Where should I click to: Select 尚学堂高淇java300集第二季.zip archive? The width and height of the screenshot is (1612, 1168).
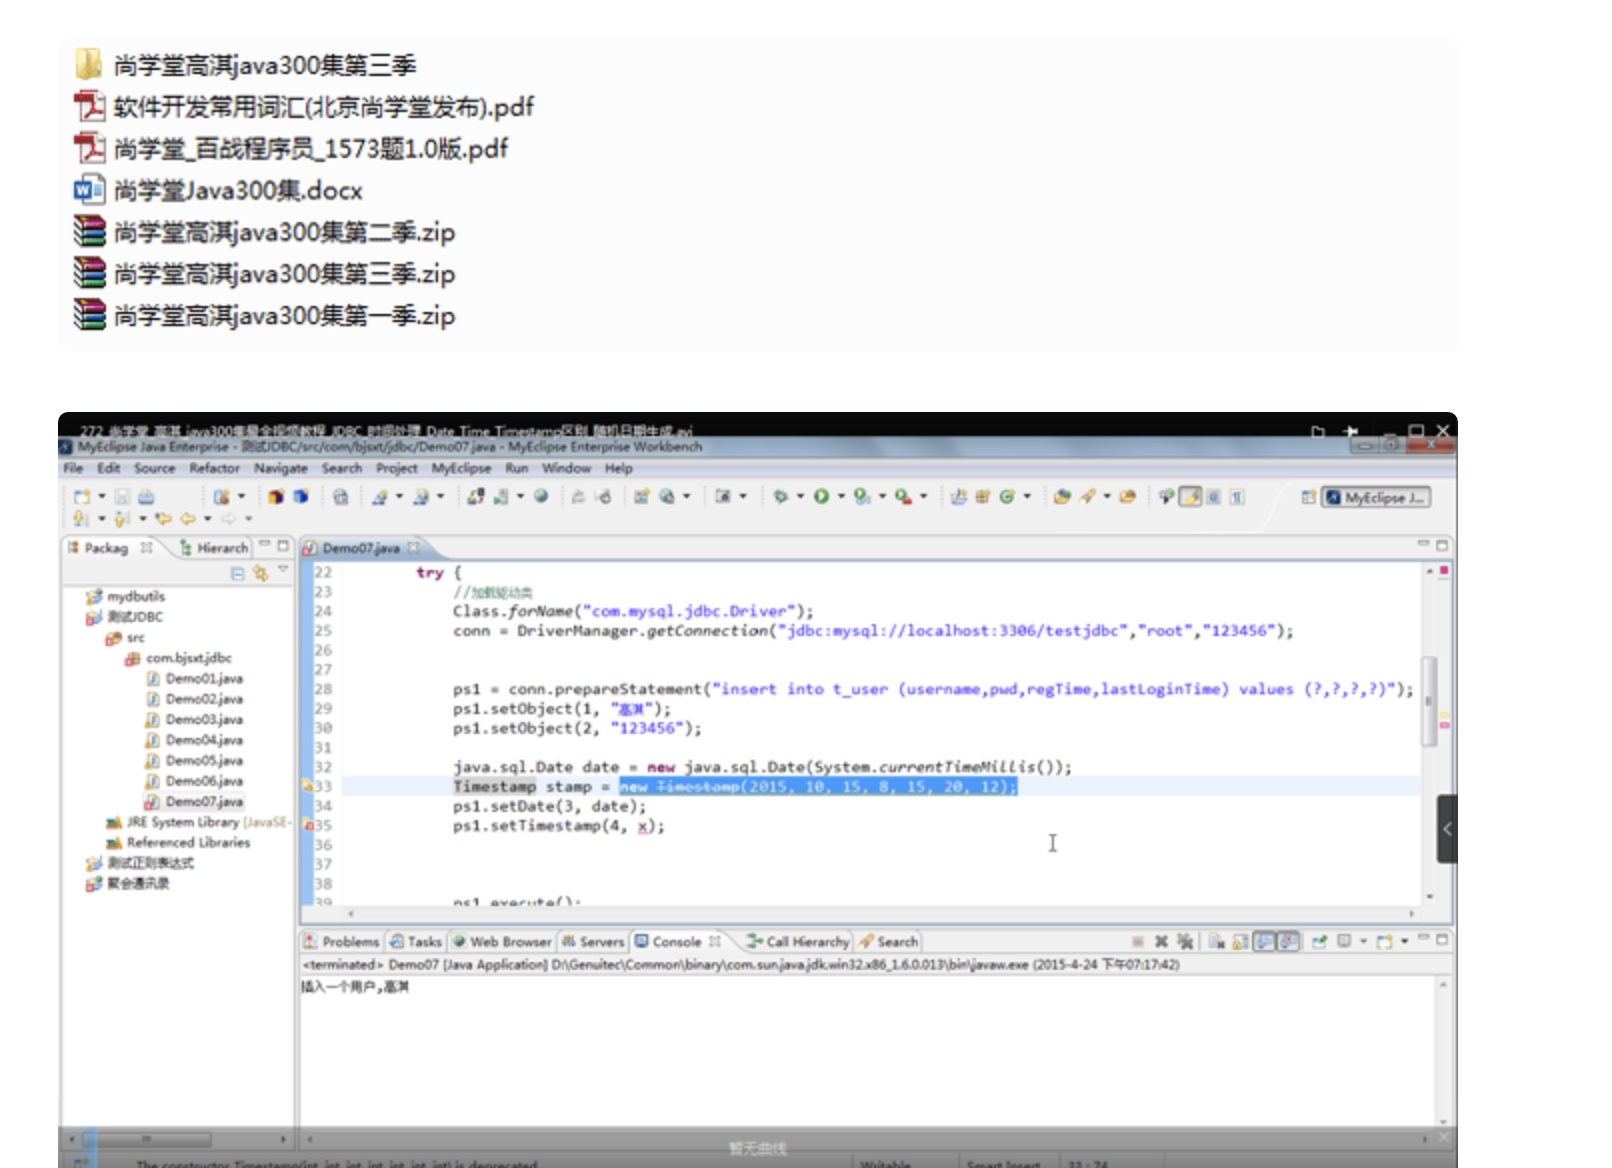pyautogui.click(x=264, y=232)
